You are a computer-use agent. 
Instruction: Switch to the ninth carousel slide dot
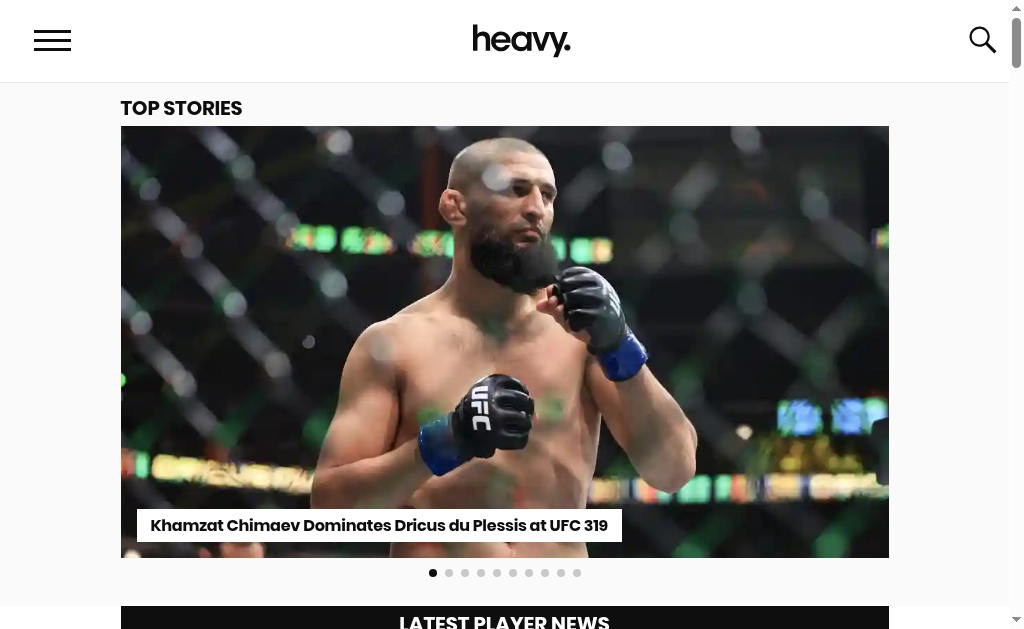pos(561,573)
